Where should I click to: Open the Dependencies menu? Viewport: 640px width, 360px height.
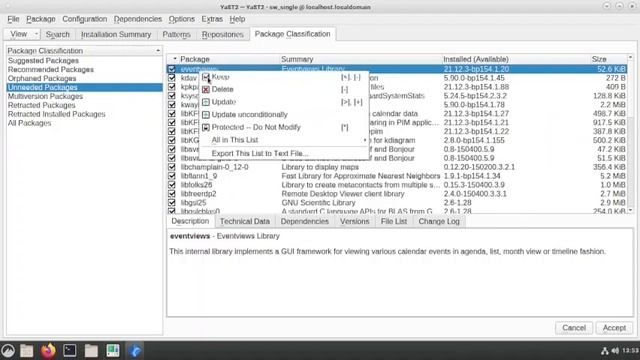click(x=138, y=19)
